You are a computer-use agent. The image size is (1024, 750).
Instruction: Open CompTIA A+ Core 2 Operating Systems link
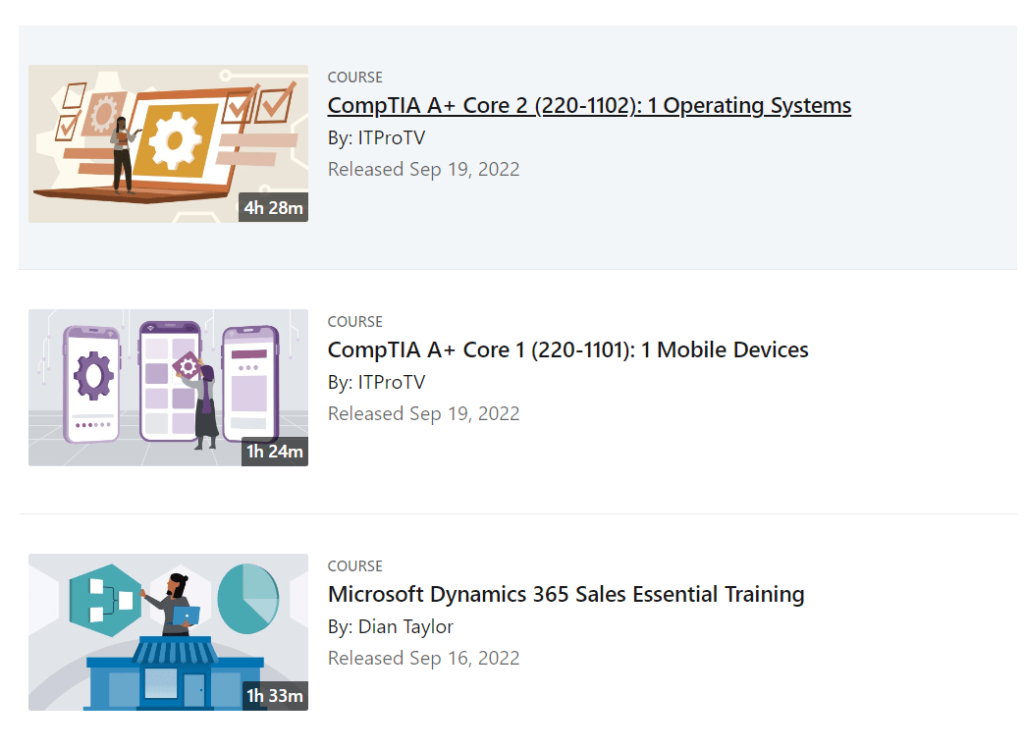589,105
